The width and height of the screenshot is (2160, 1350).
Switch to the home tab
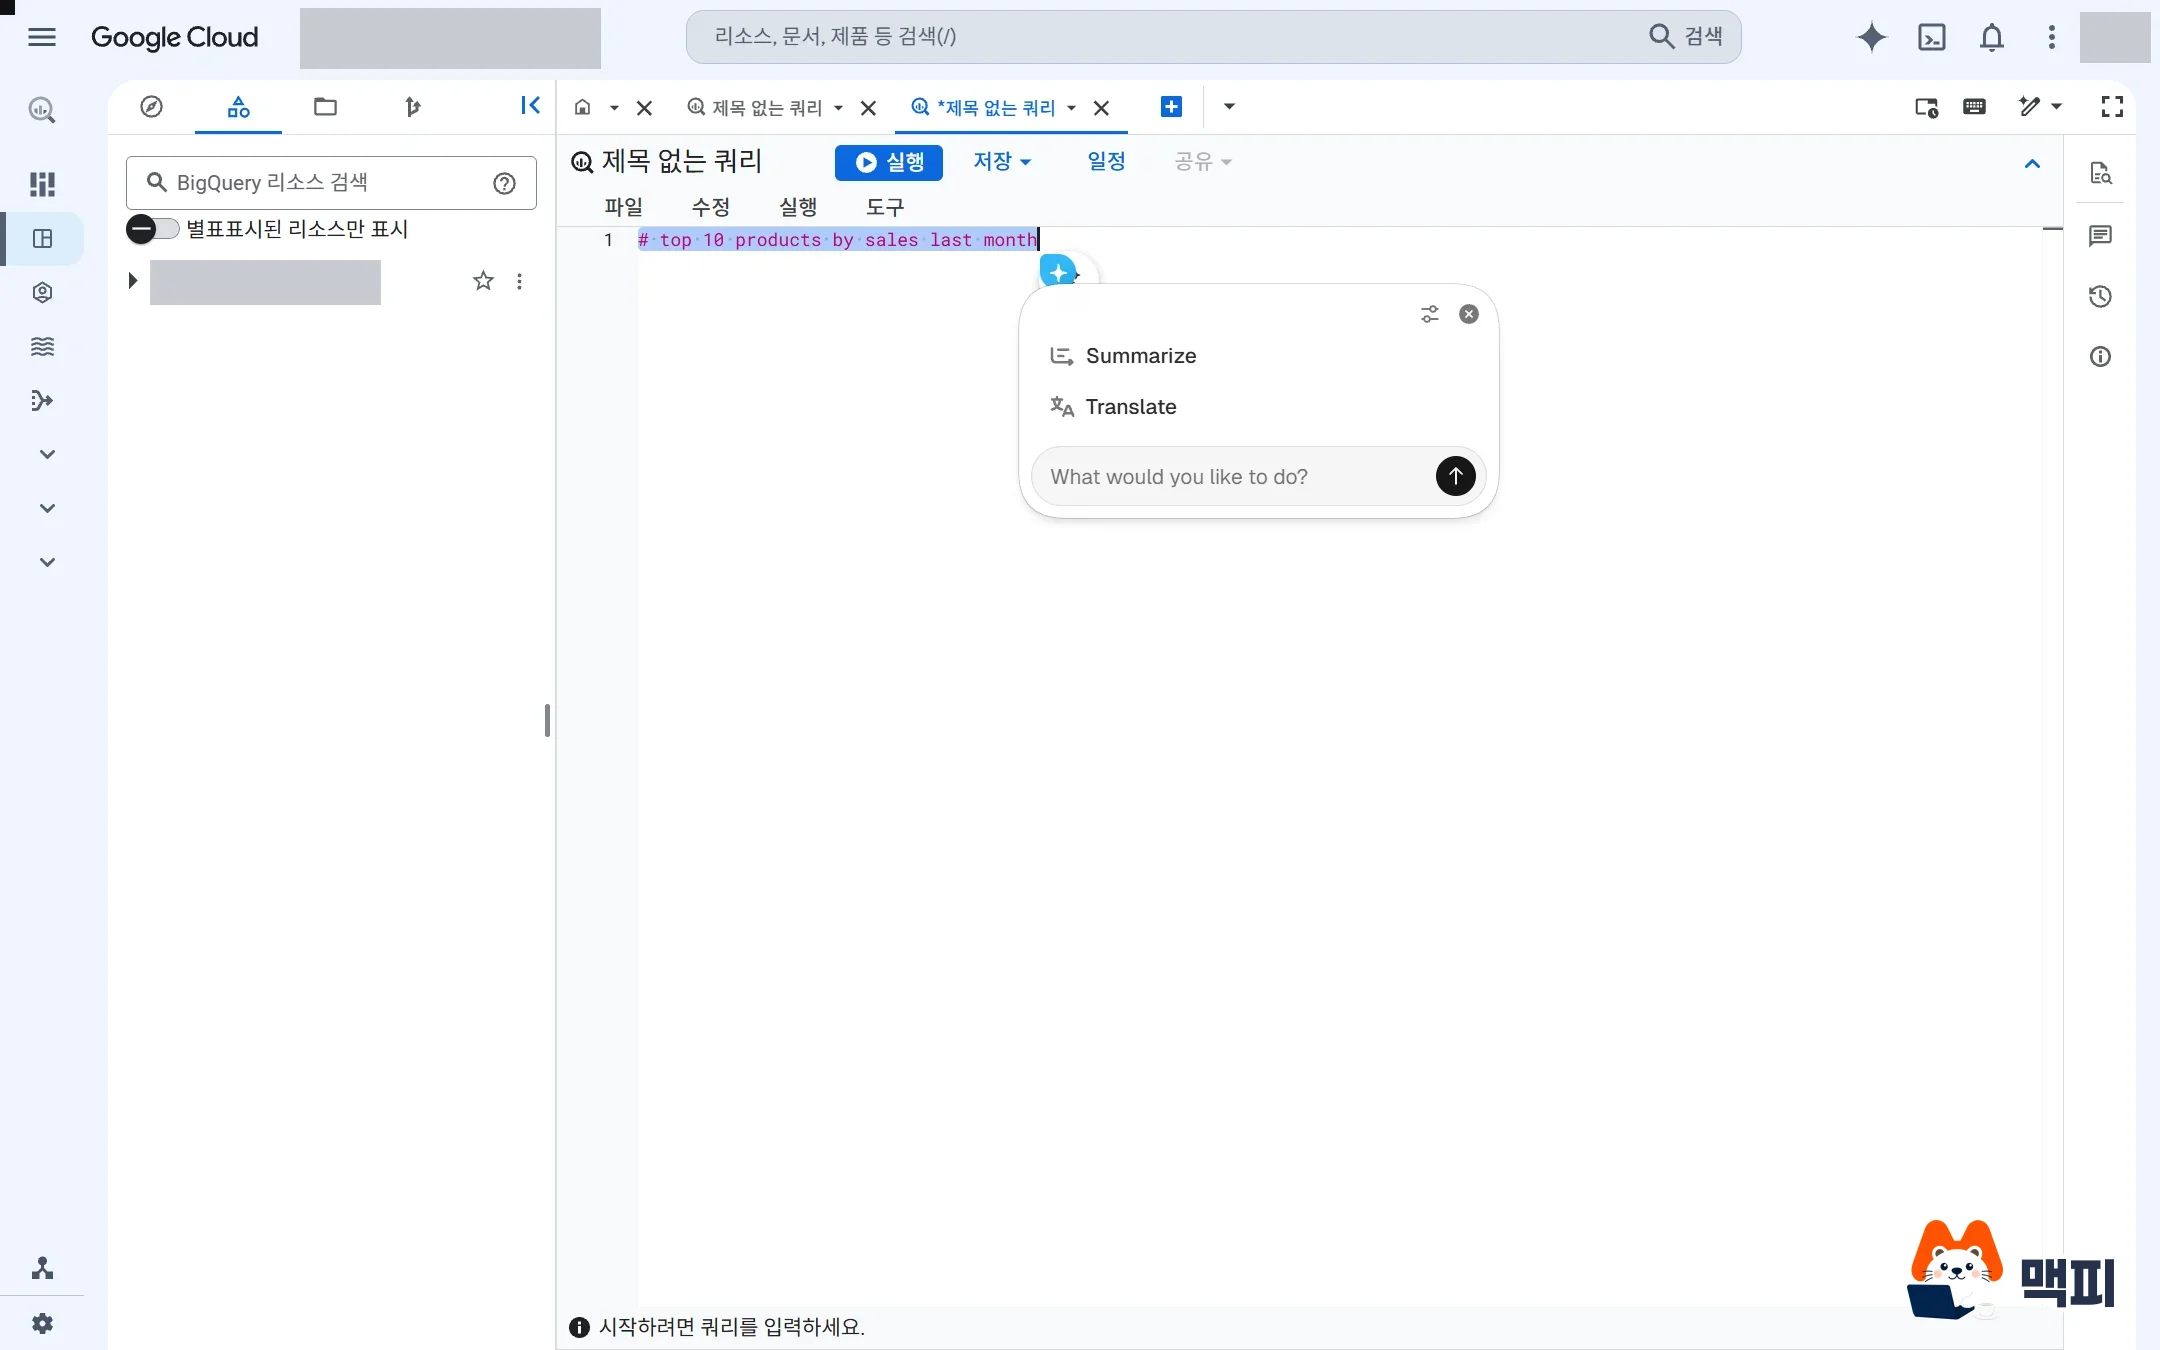(583, 107)
